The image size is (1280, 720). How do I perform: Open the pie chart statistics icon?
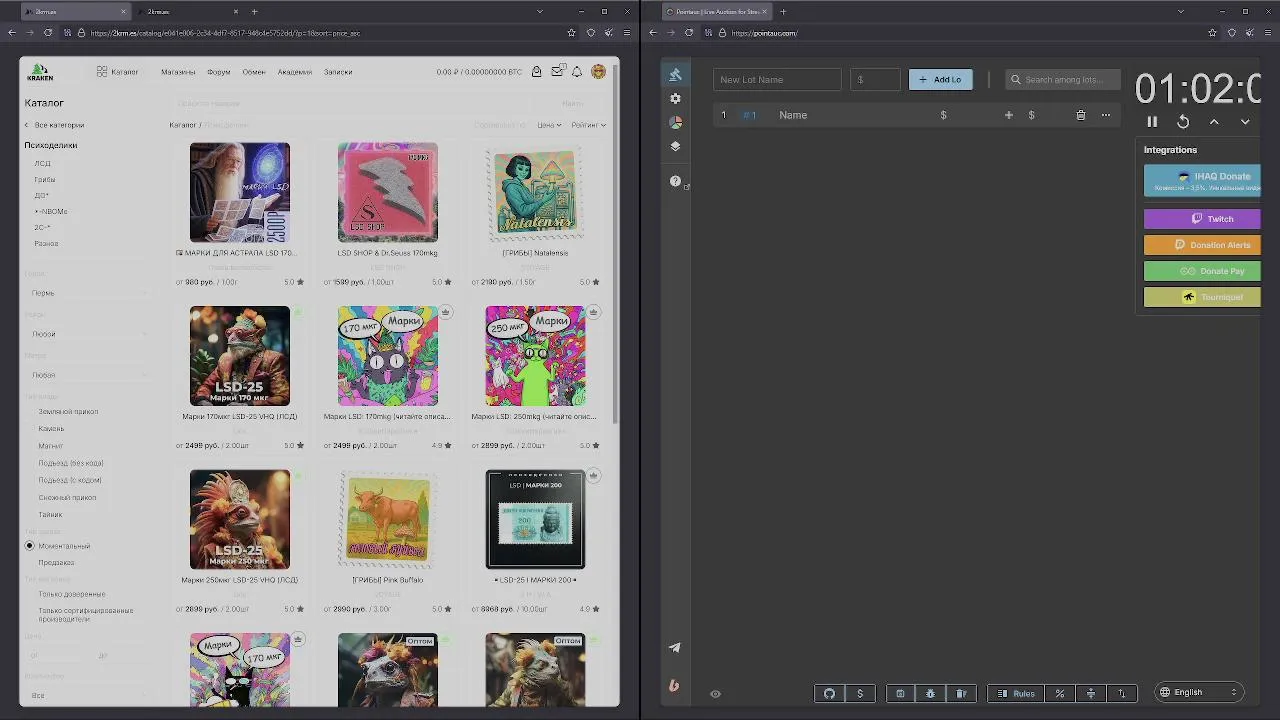[675, 122]
